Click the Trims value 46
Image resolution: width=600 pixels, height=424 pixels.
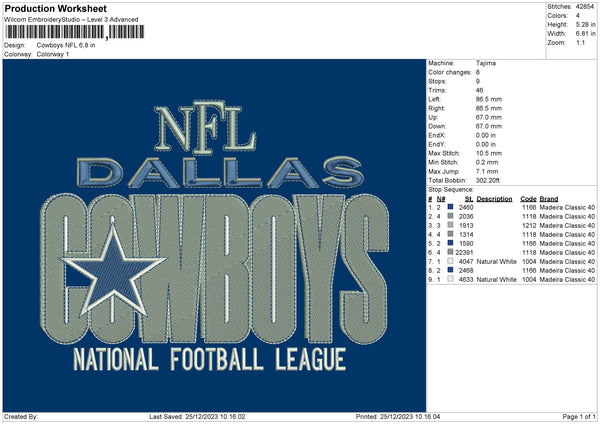pos(479,90)
